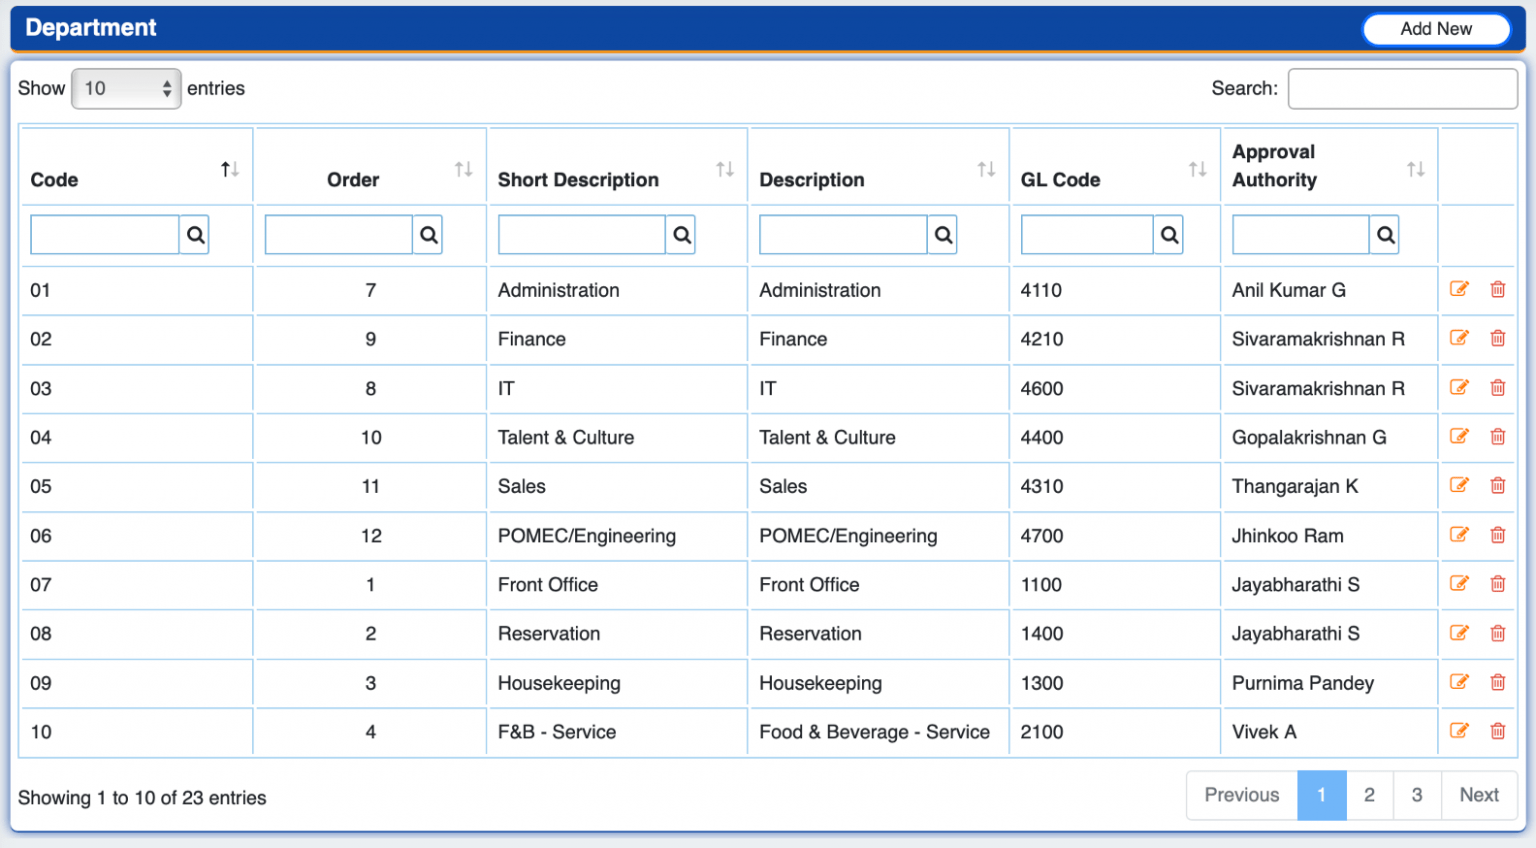This screenshot has width=1536, height=848.
Task: Go to the Next page of departments
Action: coord(1479,795)
